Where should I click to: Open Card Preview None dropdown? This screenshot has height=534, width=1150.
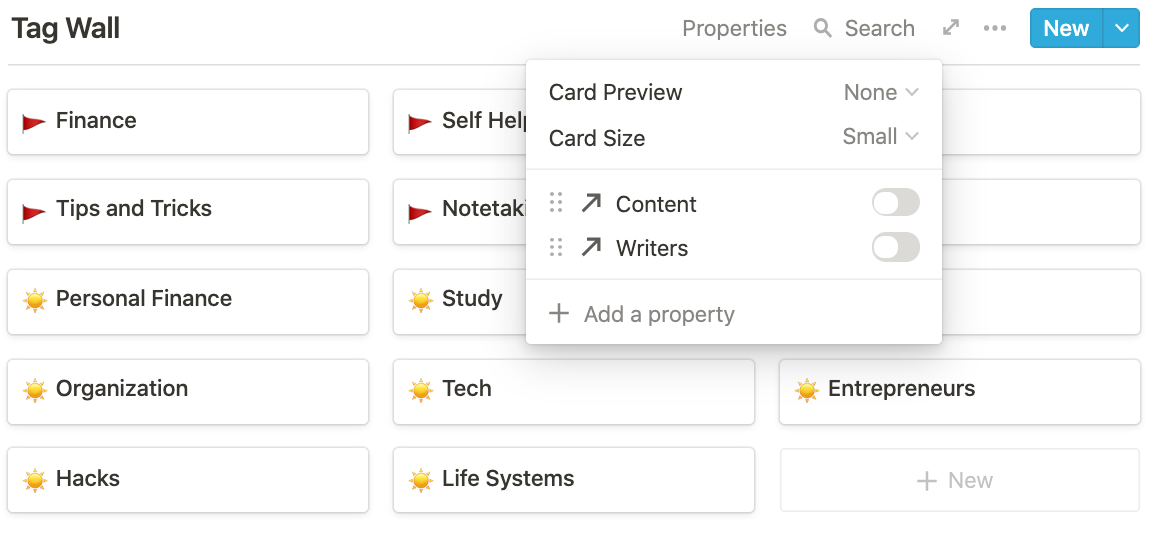(881, 92)
